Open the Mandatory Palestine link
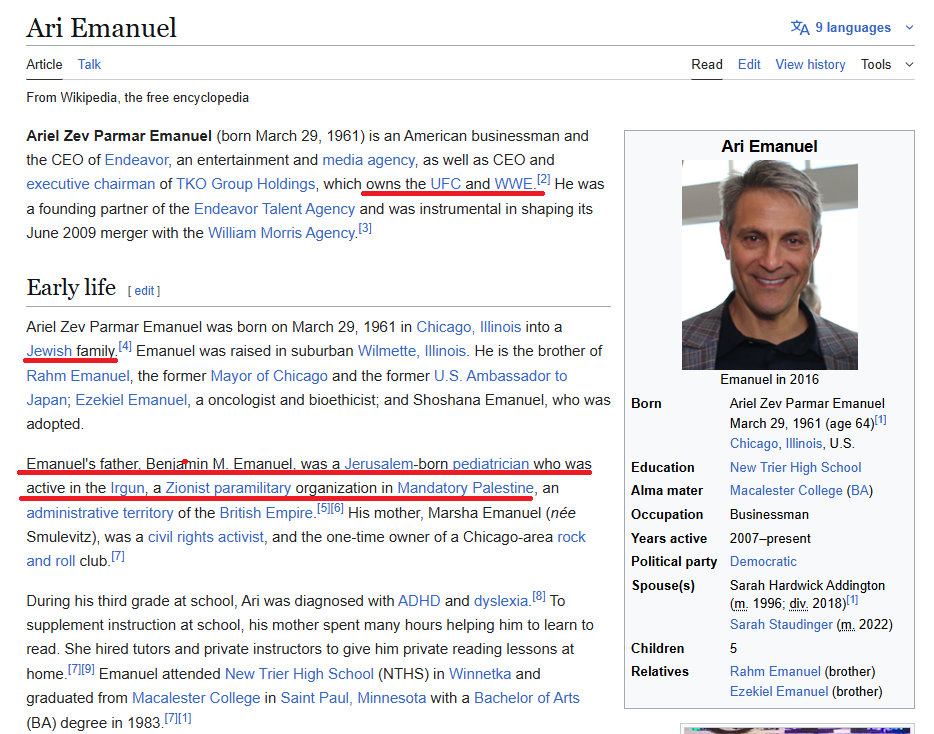 pyautogui.click(x=465, y=488)
